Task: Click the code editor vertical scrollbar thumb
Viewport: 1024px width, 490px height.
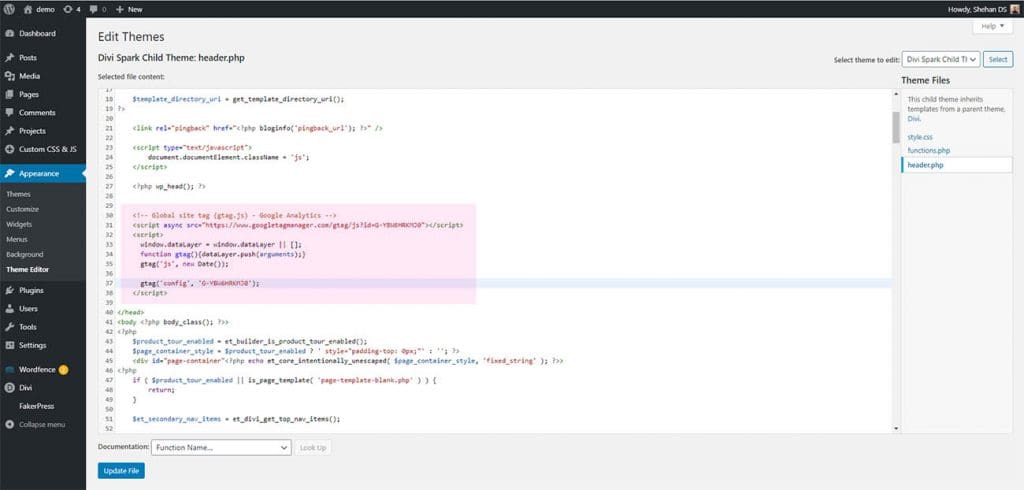Action: click(896, 127)
